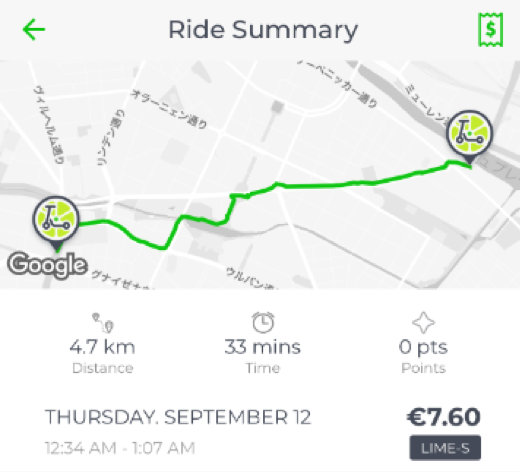Click the Google logo on map
This screenshot has height=472, width=520.
47,265
